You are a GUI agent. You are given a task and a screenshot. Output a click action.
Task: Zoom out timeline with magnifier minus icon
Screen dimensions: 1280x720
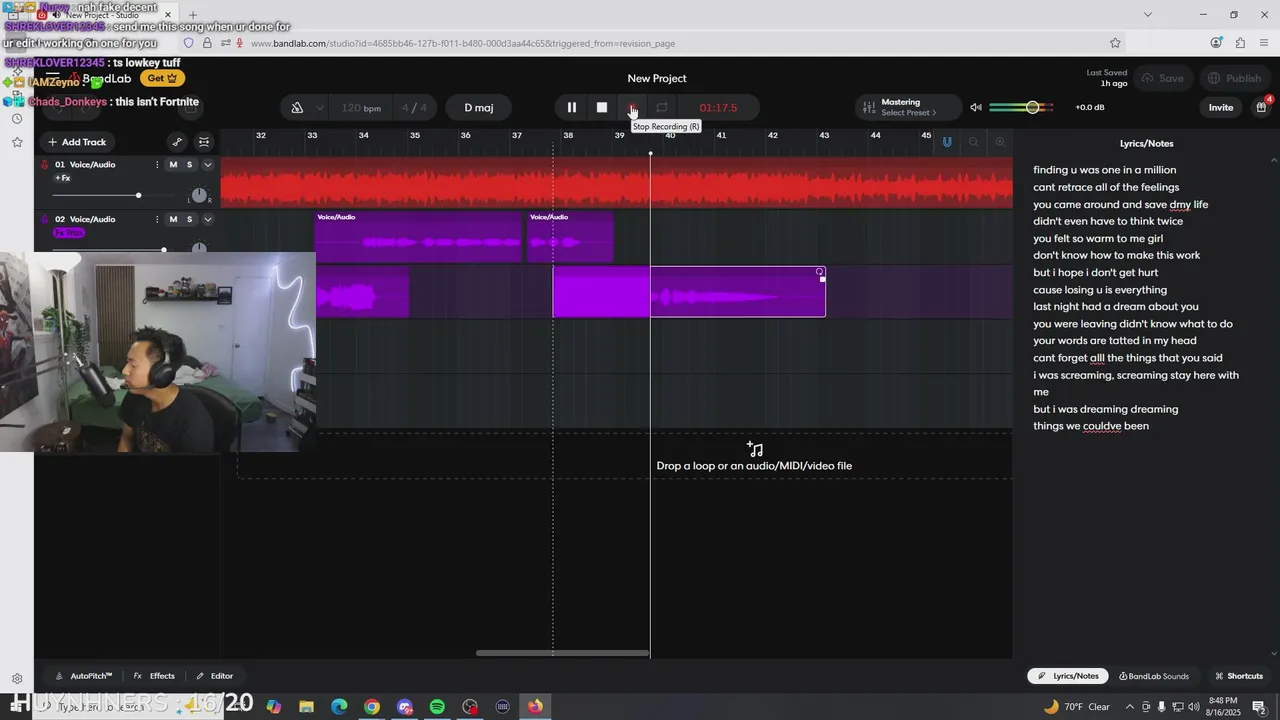click(973, 142)
